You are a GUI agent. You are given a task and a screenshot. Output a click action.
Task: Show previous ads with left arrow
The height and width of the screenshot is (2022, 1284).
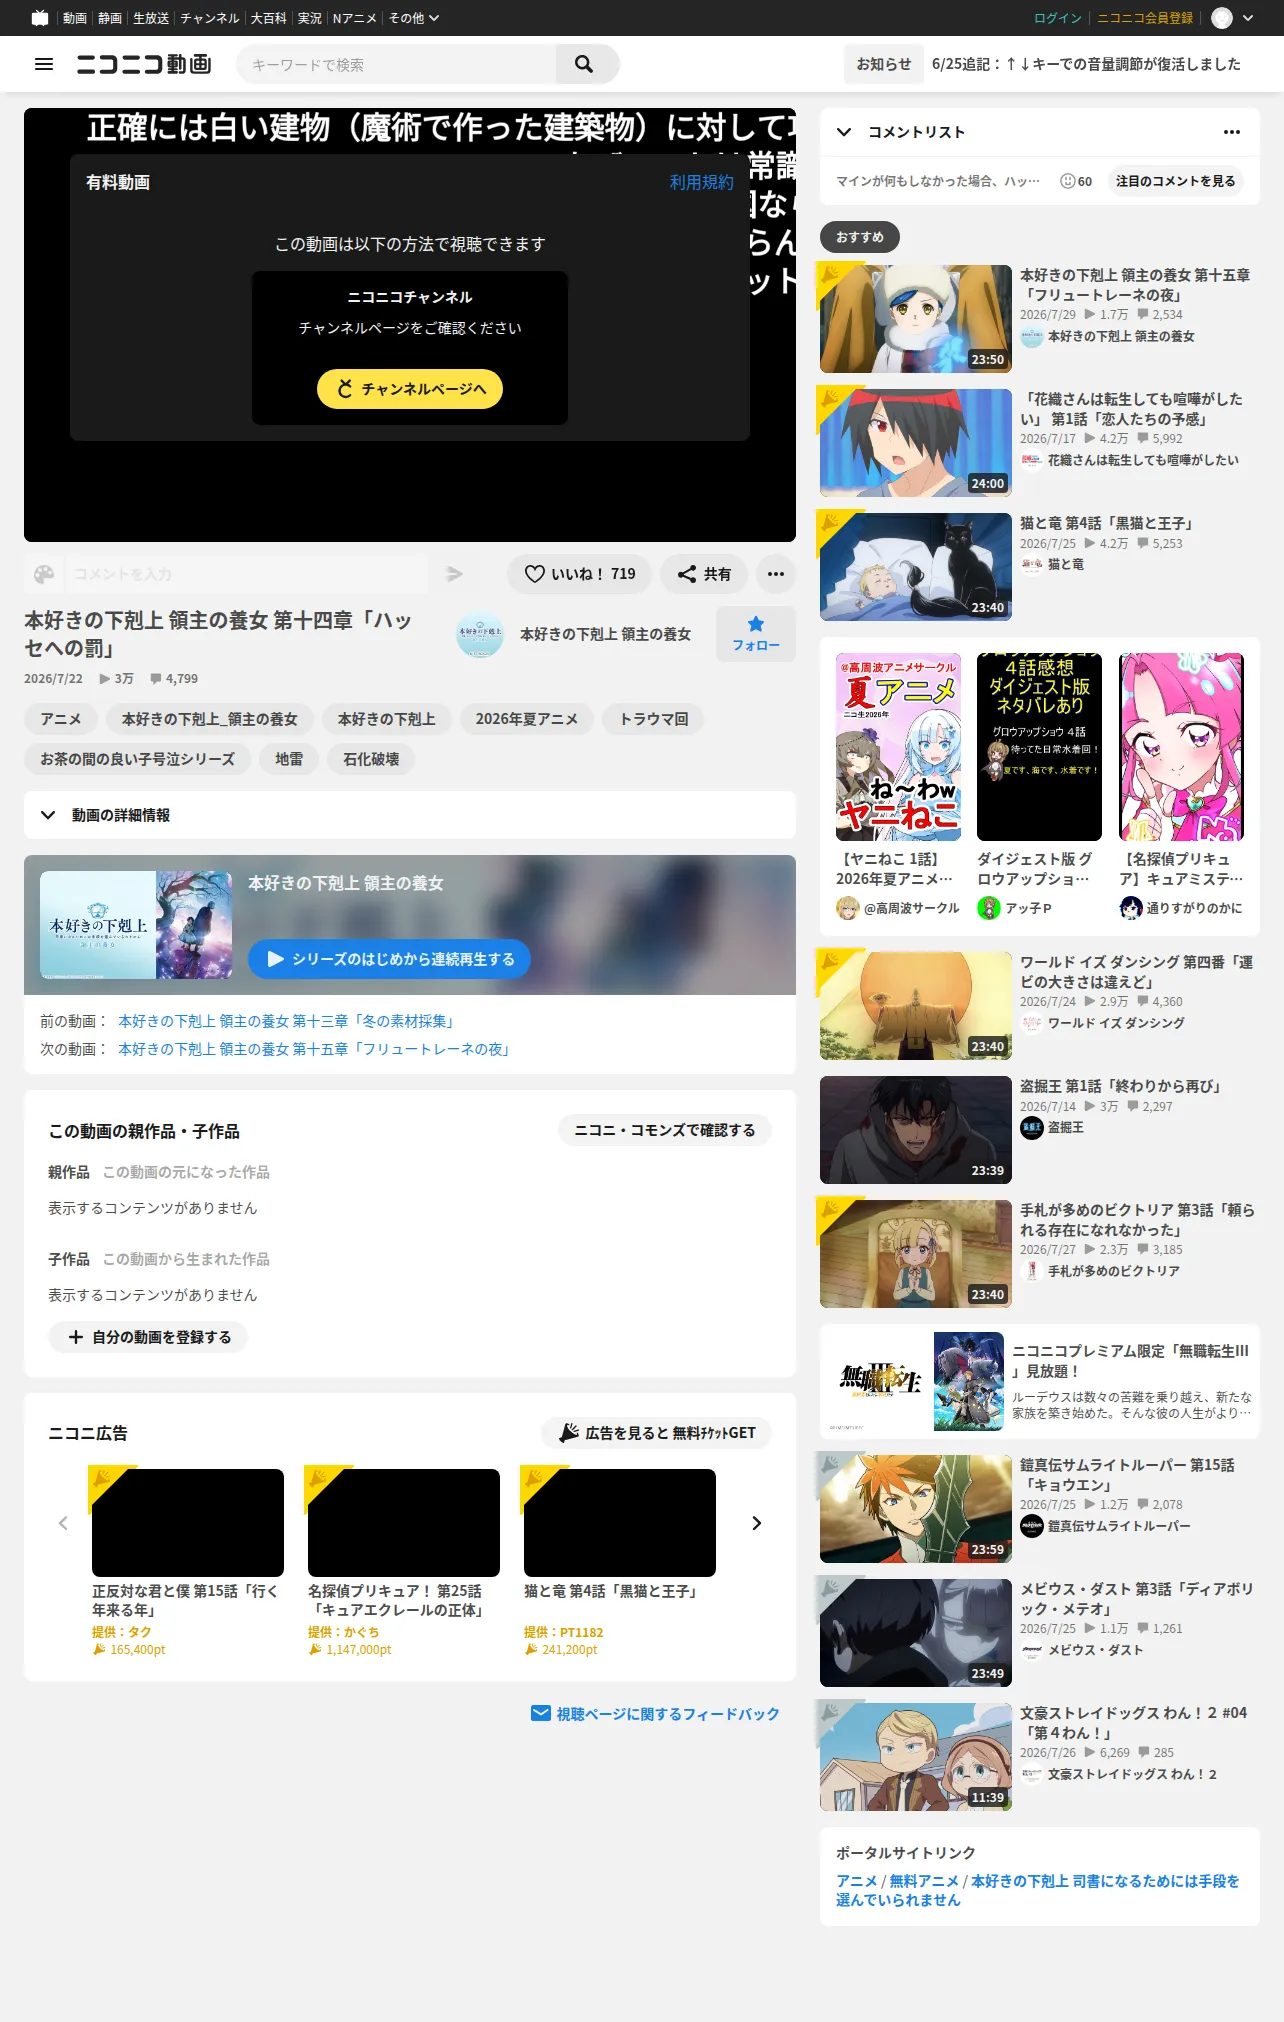pos(63,1523)
